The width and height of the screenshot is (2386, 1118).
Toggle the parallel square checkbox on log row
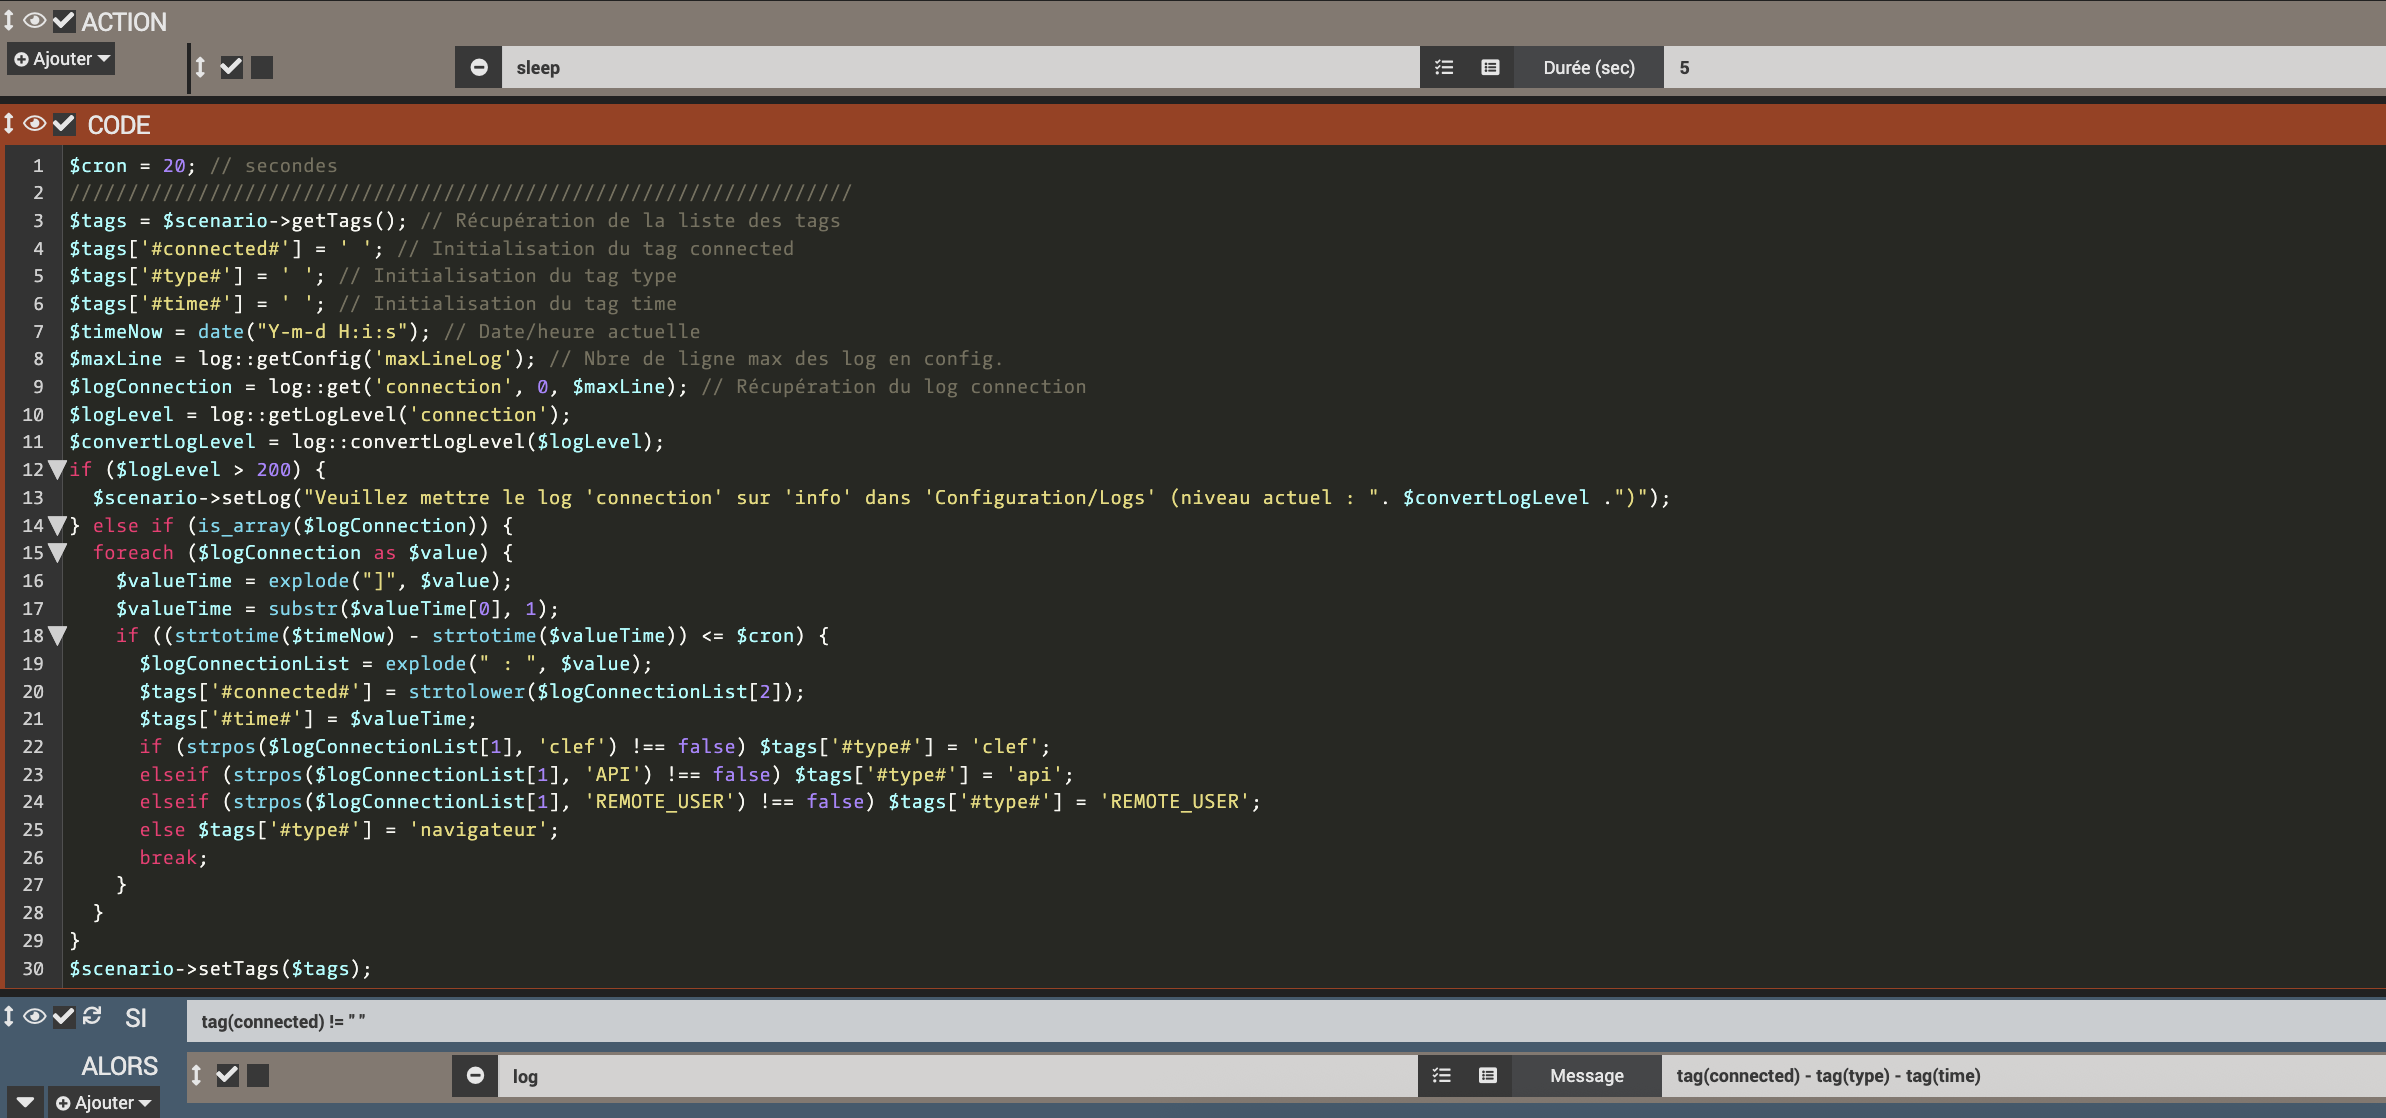pyautogui.click(x=259, y=1076)
